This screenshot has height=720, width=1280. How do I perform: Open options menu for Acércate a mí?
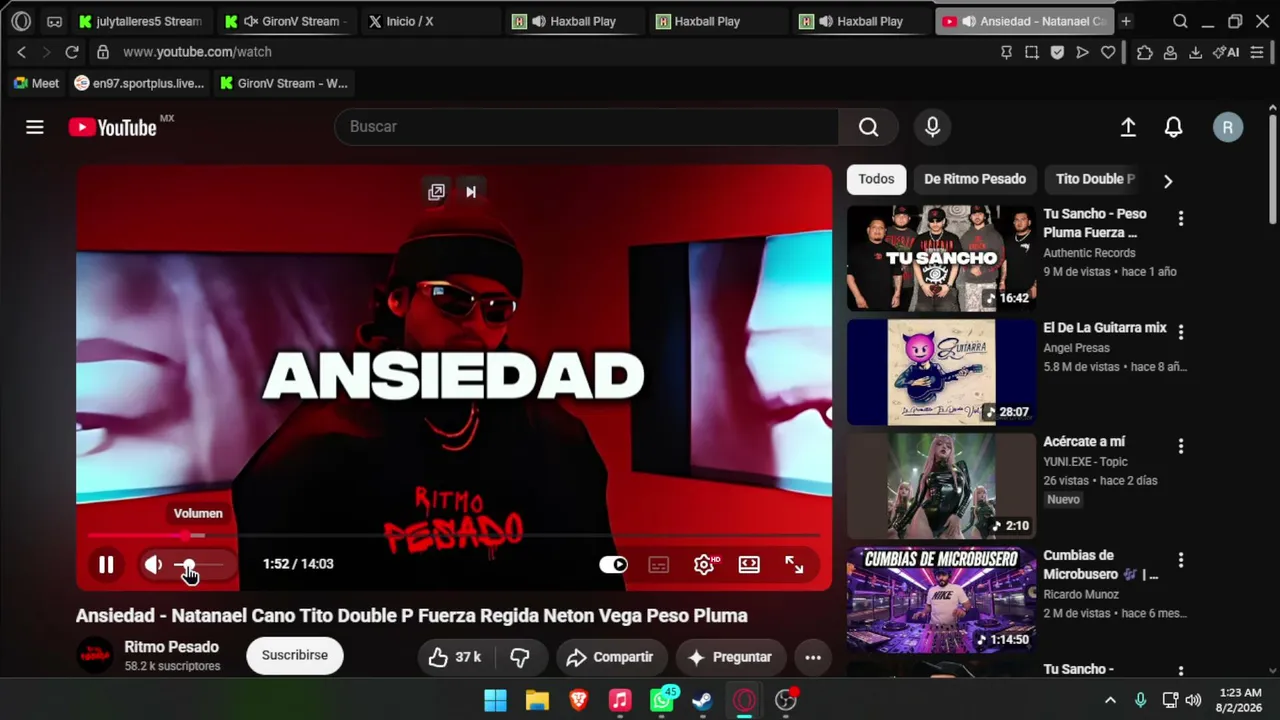click(1181, 446)
